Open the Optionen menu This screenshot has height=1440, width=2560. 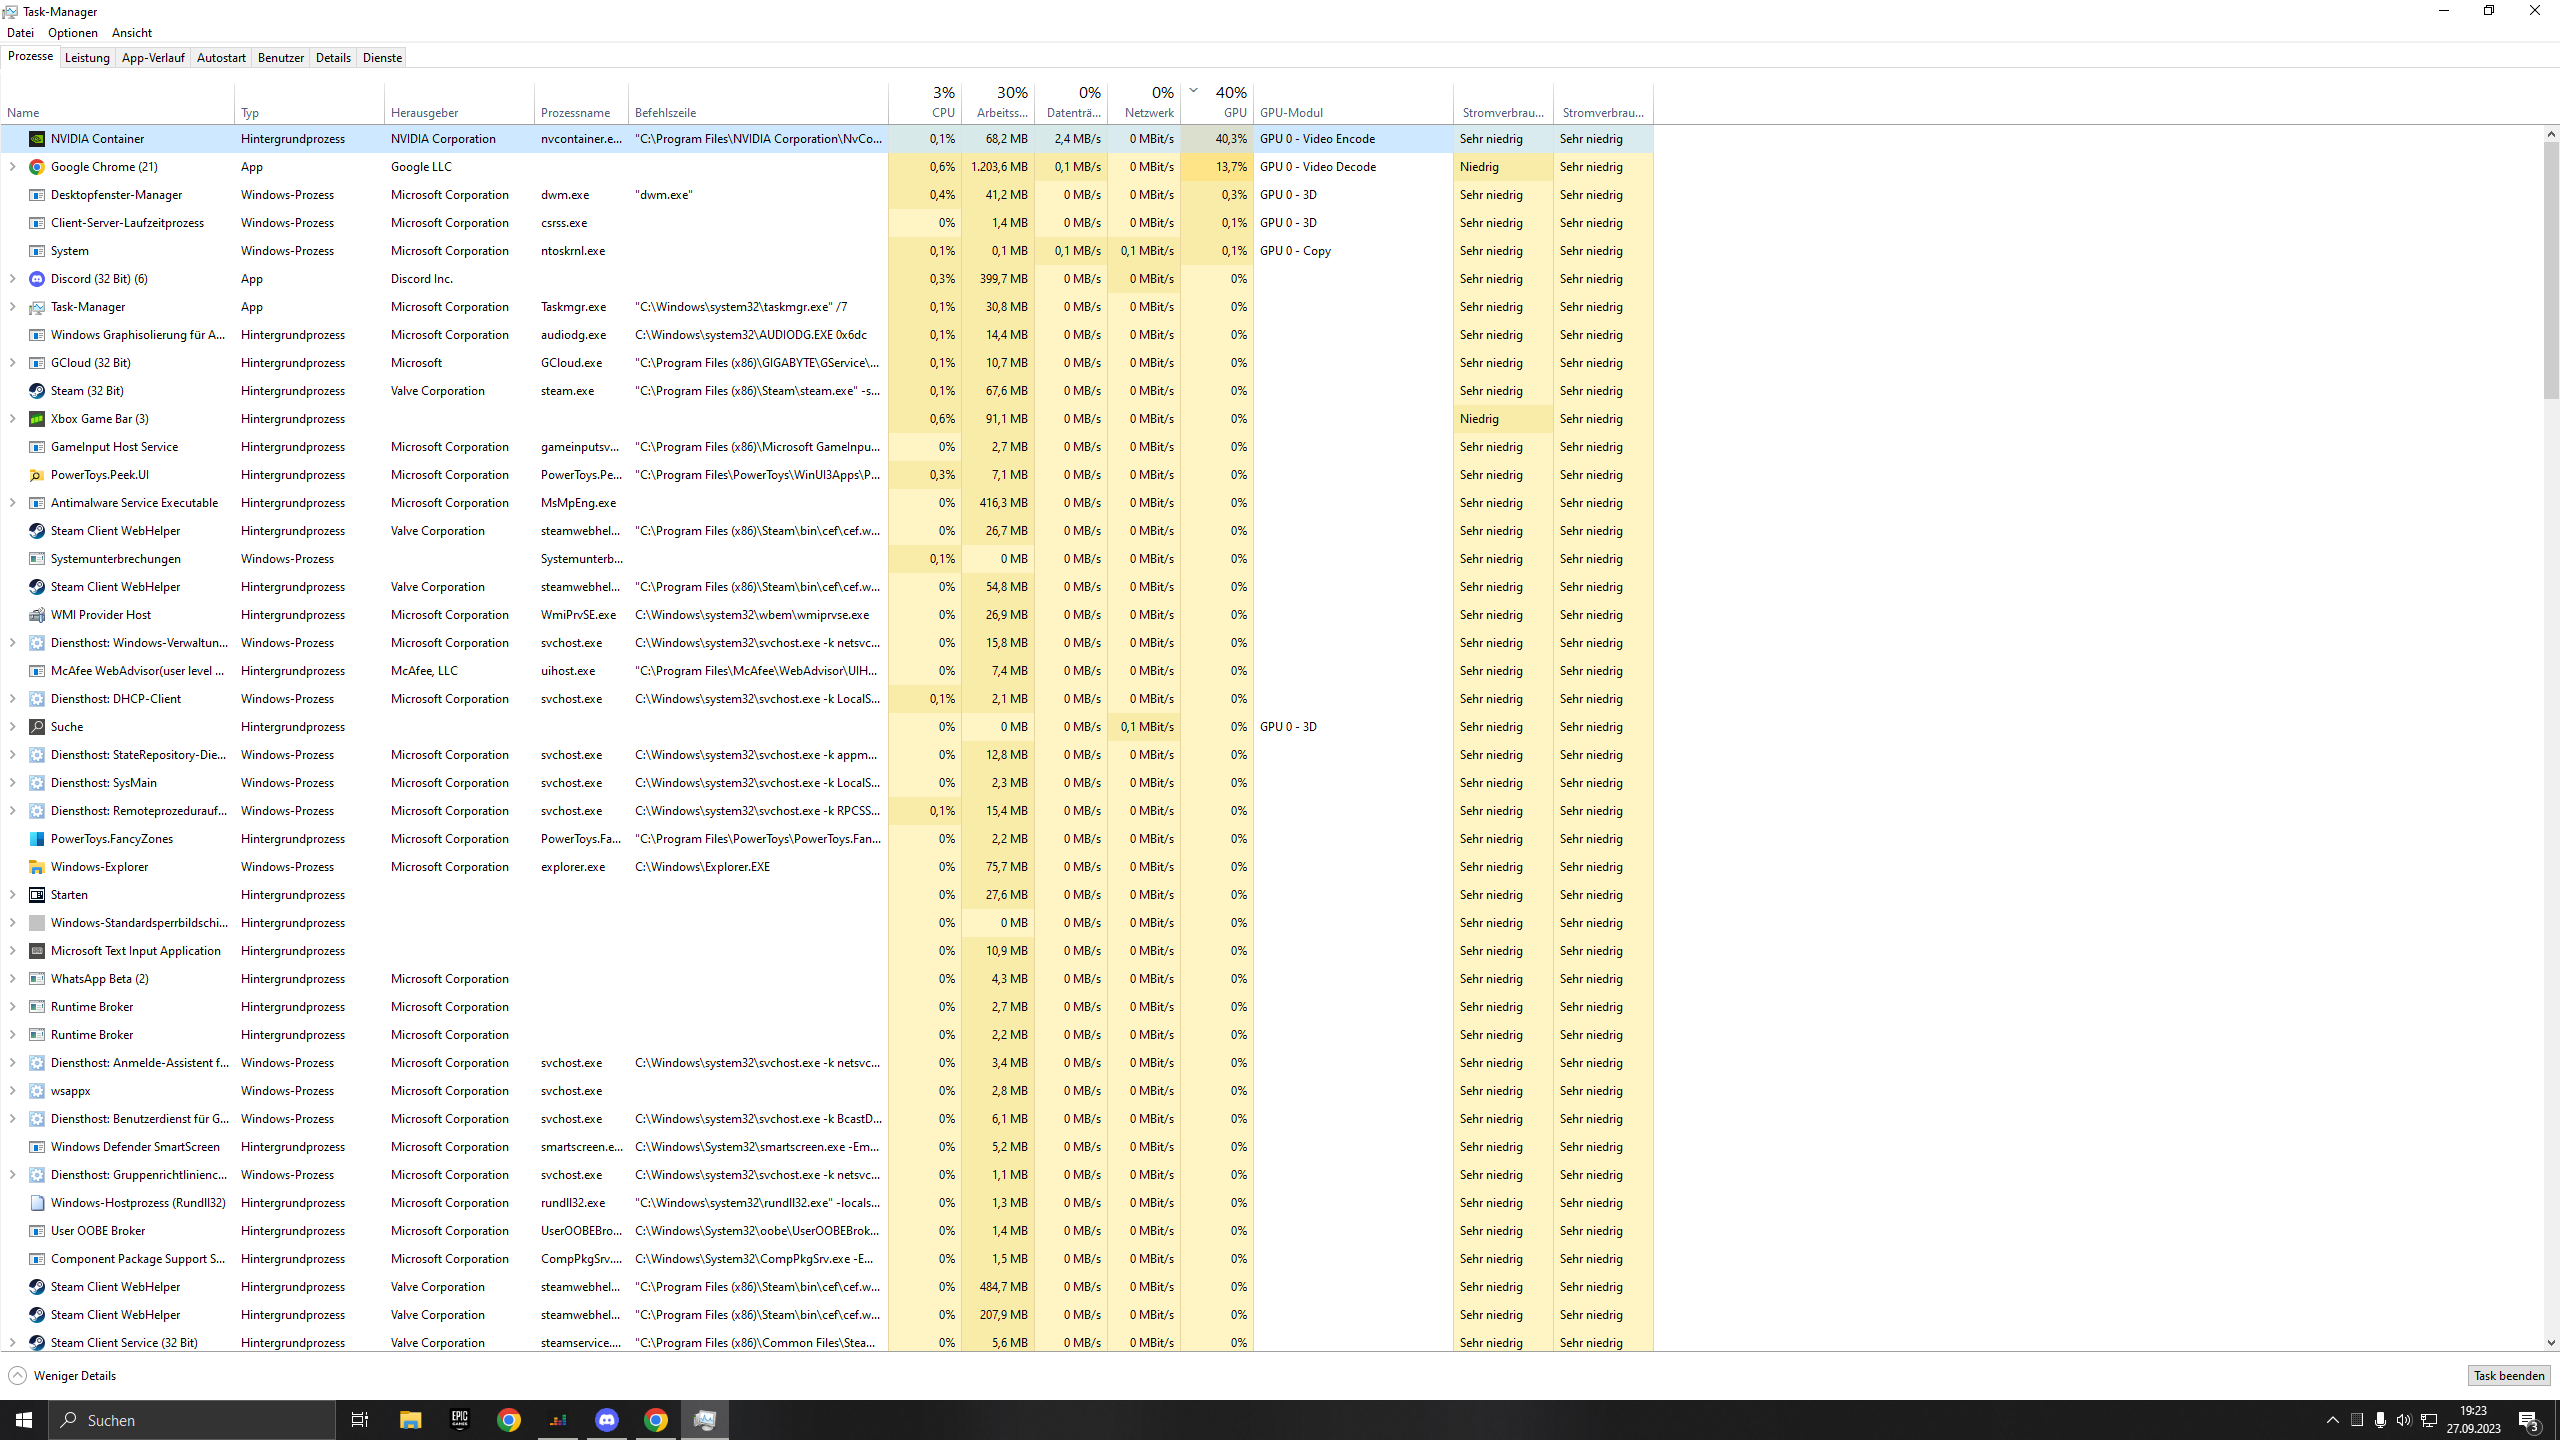[x=72, y=32]
